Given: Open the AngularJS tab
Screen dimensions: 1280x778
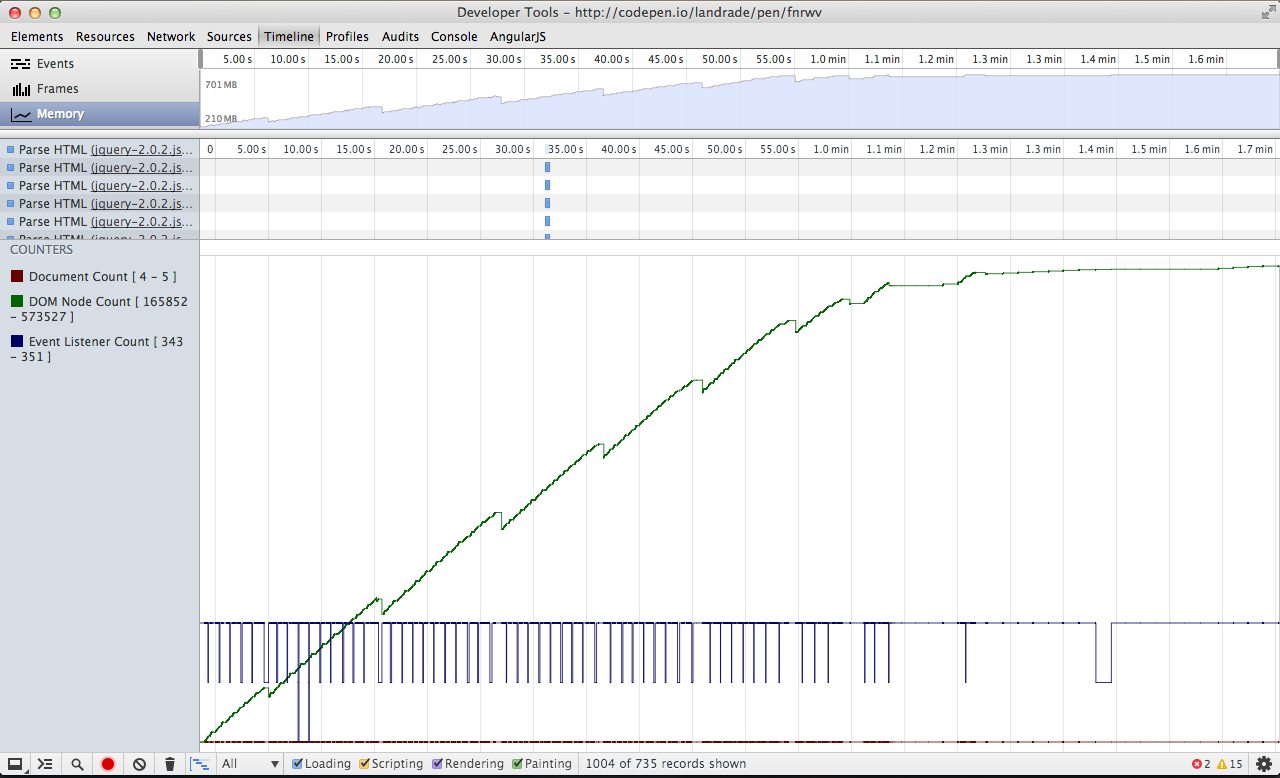Looking at the screenshot, I should point(518,36).
